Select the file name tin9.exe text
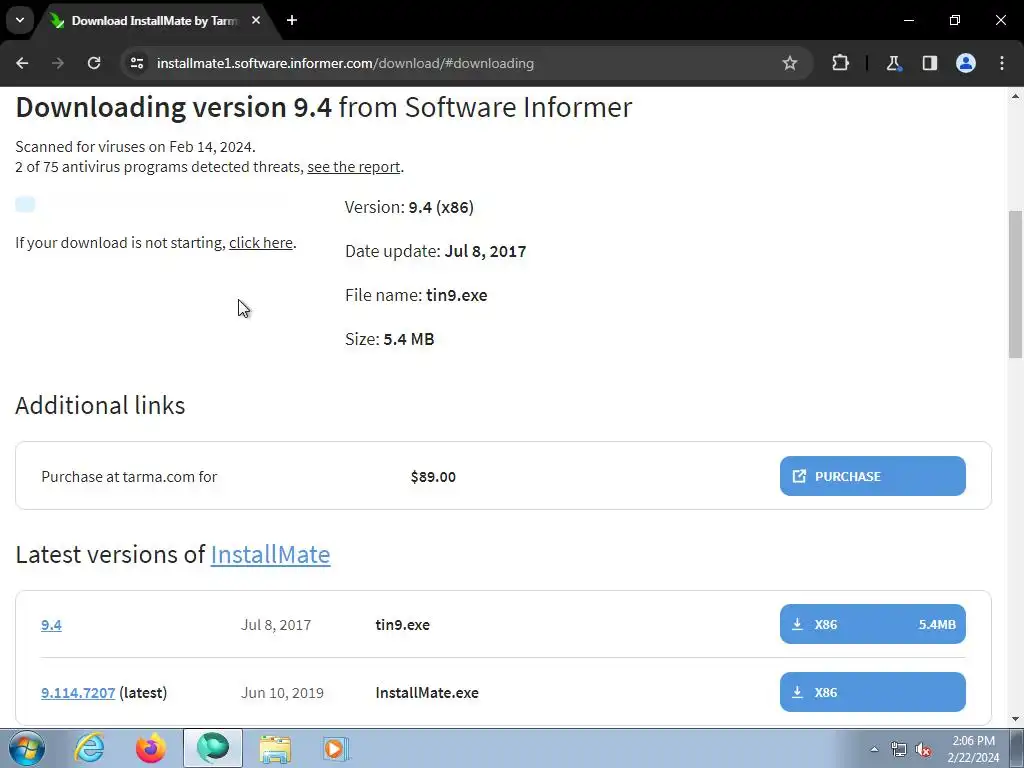This screenshot has width=1024, height=768. (x=456, y=295)
